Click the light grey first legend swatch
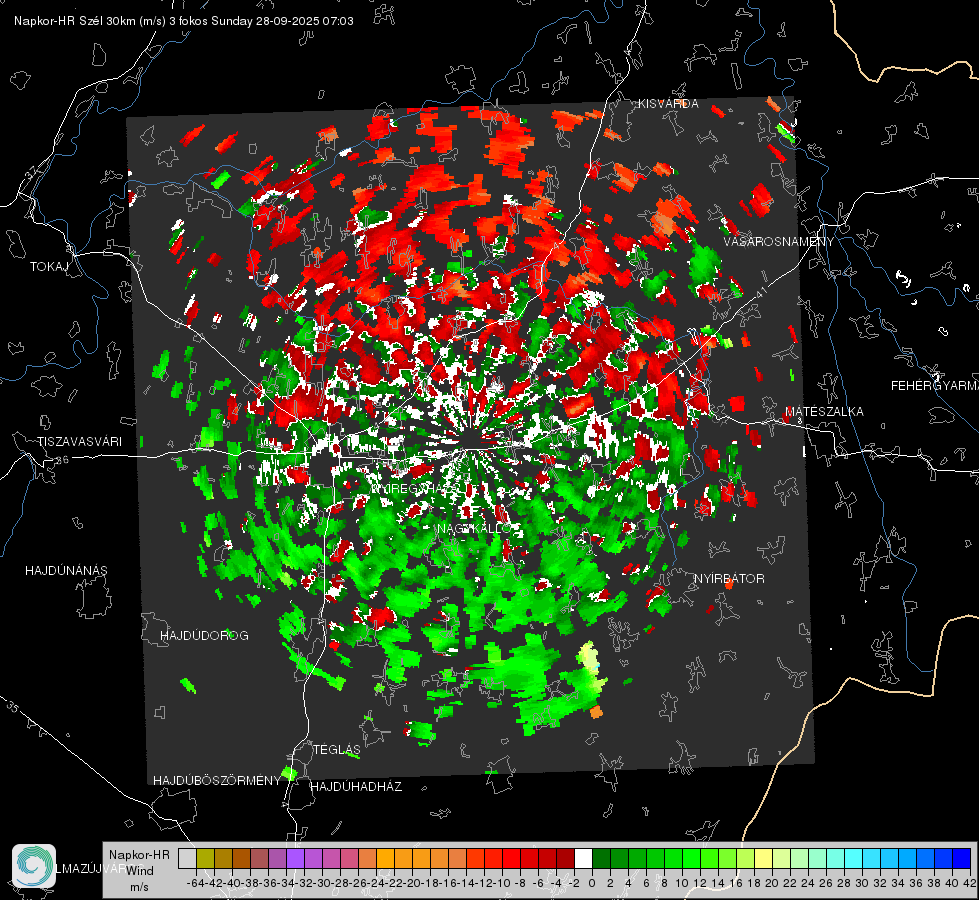 (x=187, y=858)
